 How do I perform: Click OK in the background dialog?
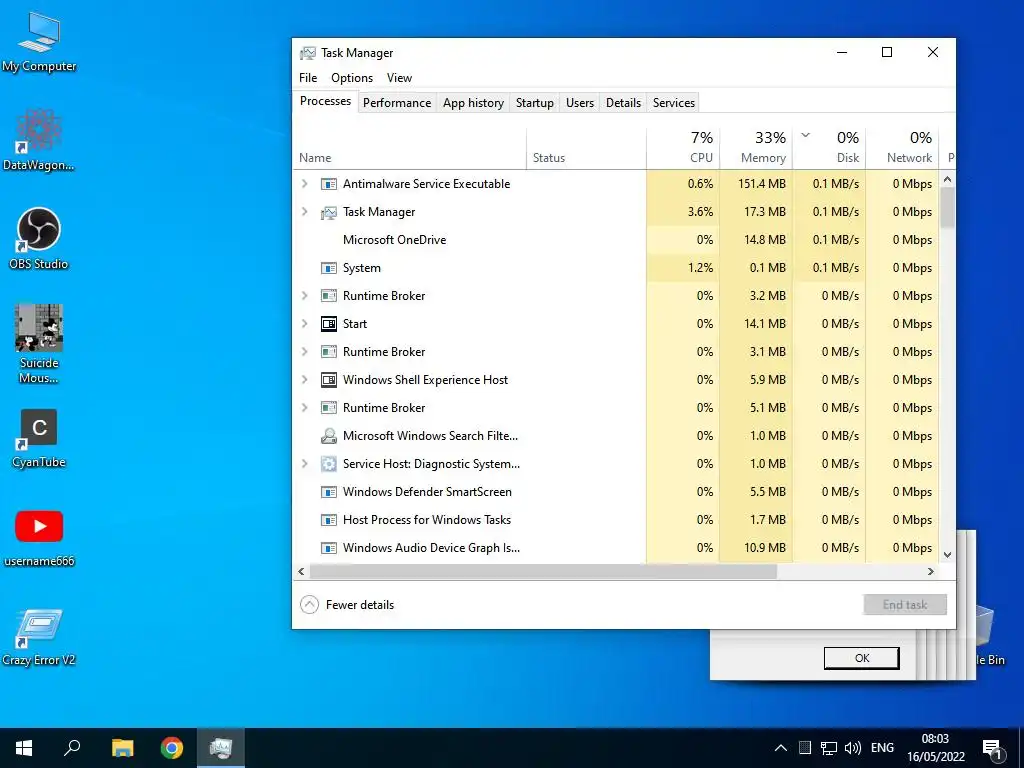click(861, 658)
